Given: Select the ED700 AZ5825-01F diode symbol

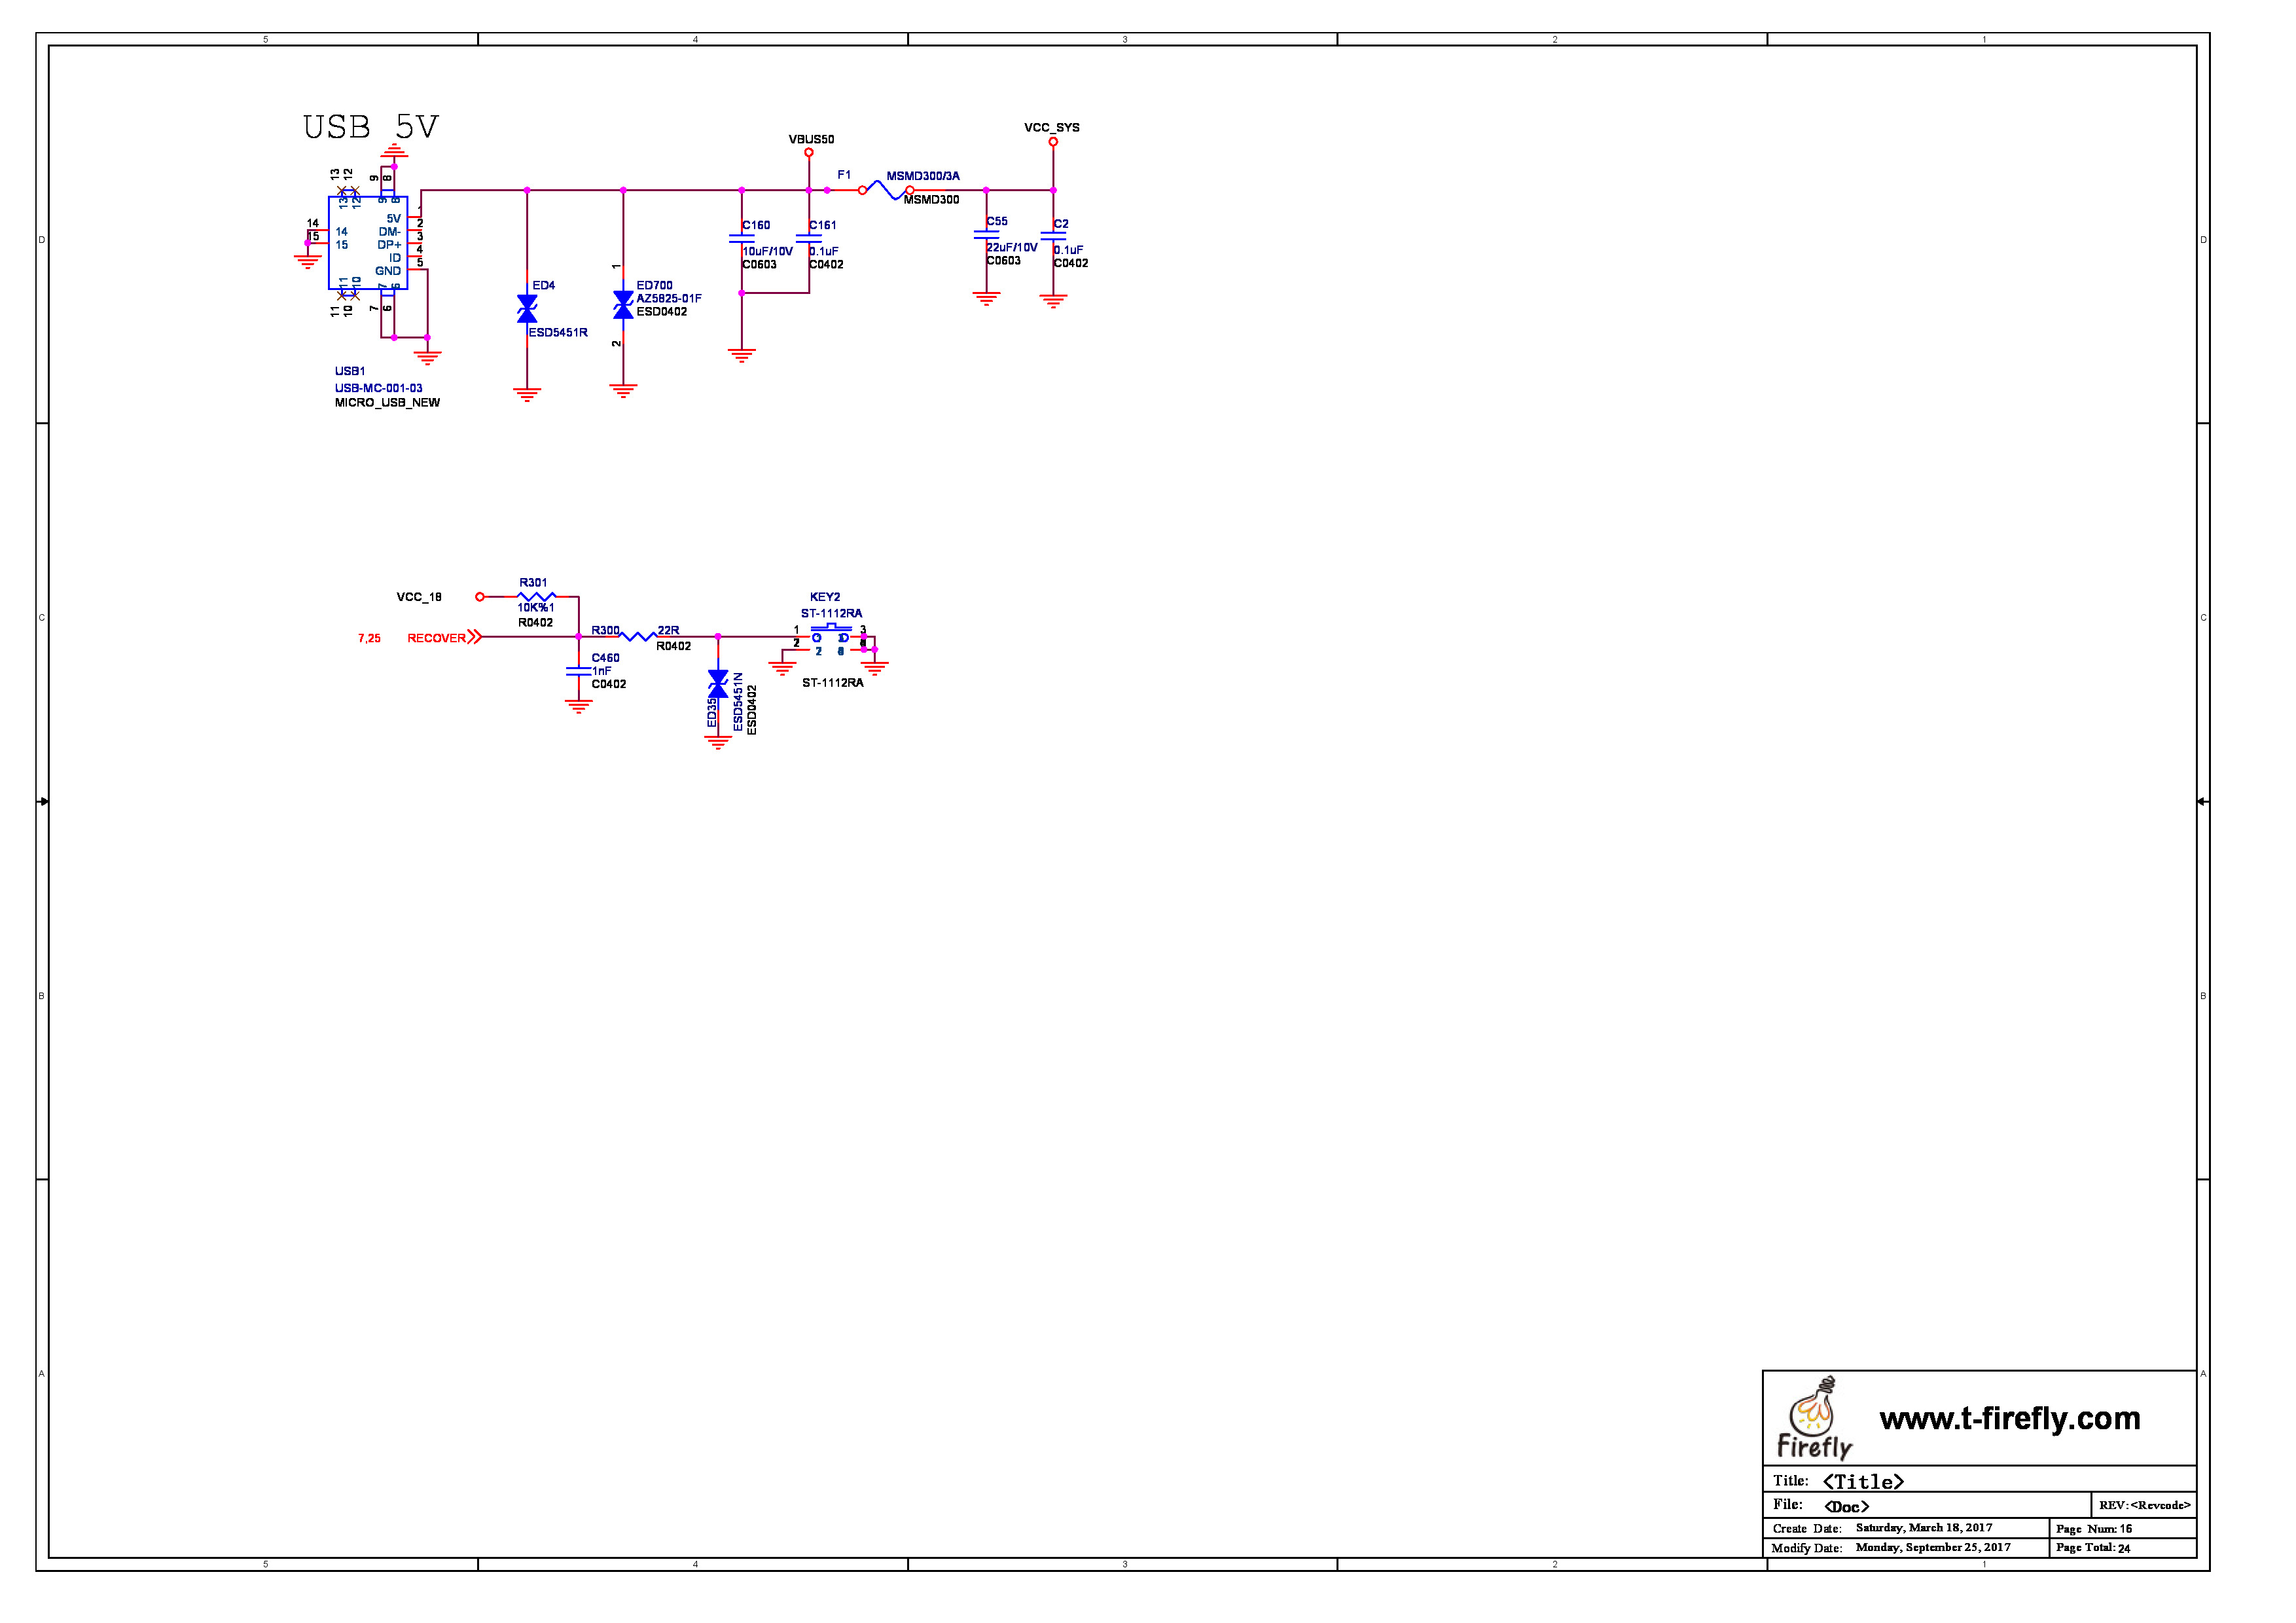Looking at the screenshot, I should tap(623, 305).
